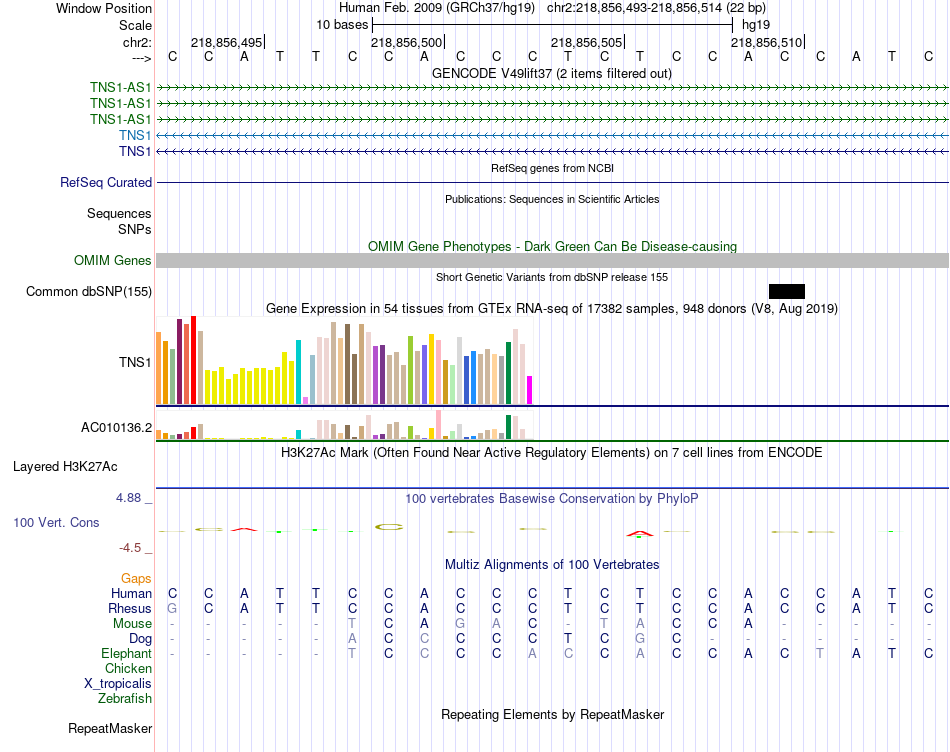950x752 pixels.
Task: Select the Human alignment row label
Action: tap(131, 593)
